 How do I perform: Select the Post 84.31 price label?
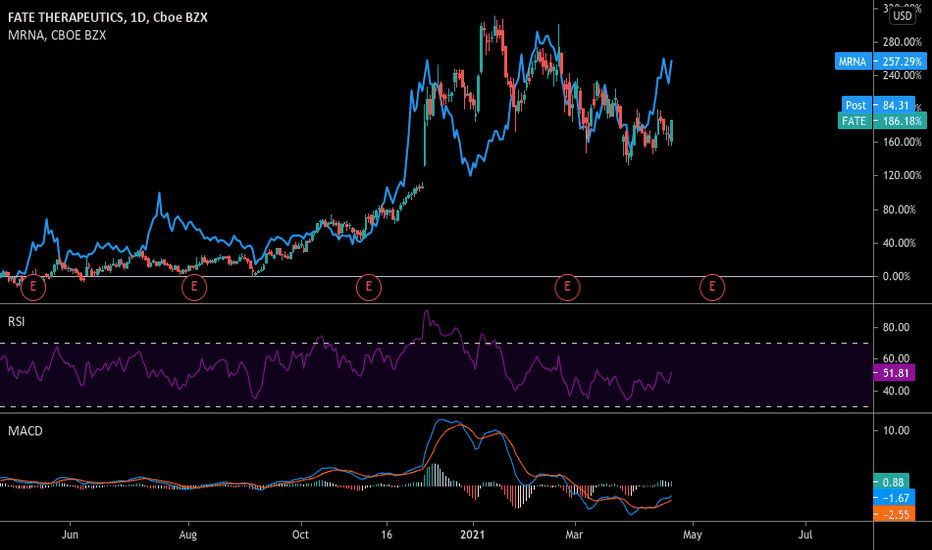click(879, 105)
